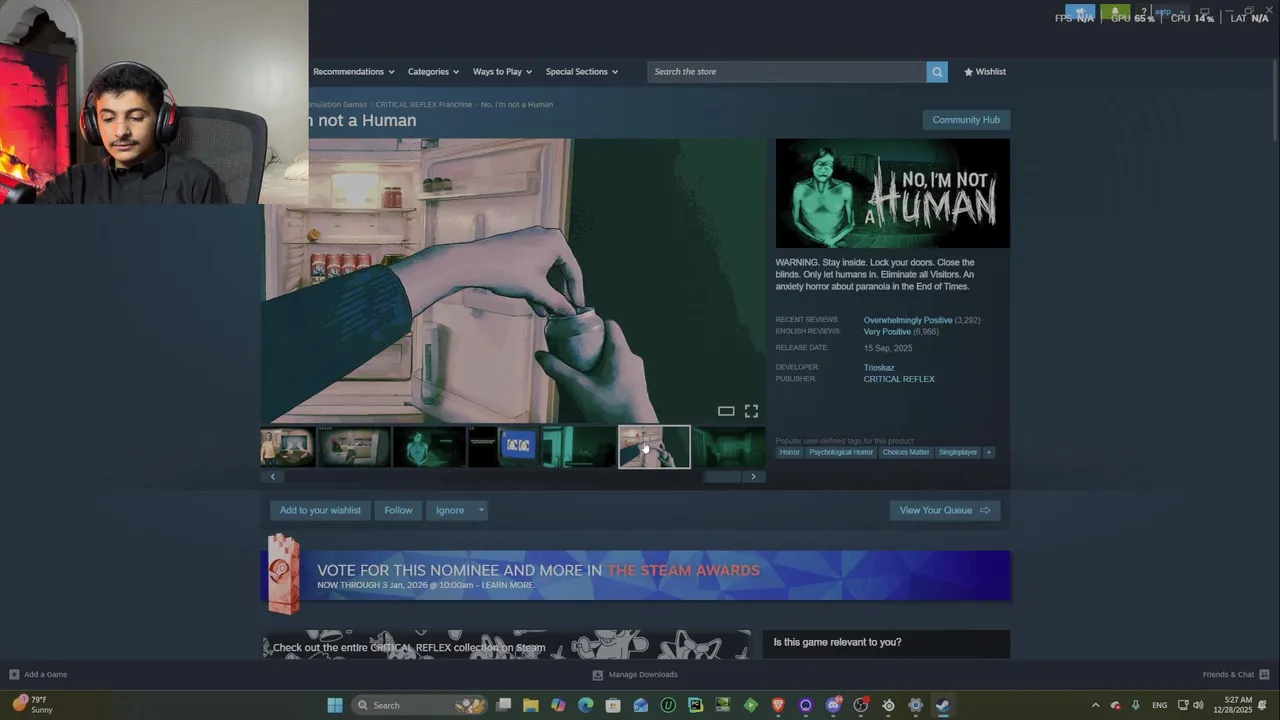Show hidden system tray icons

(x=1095, y=705)
